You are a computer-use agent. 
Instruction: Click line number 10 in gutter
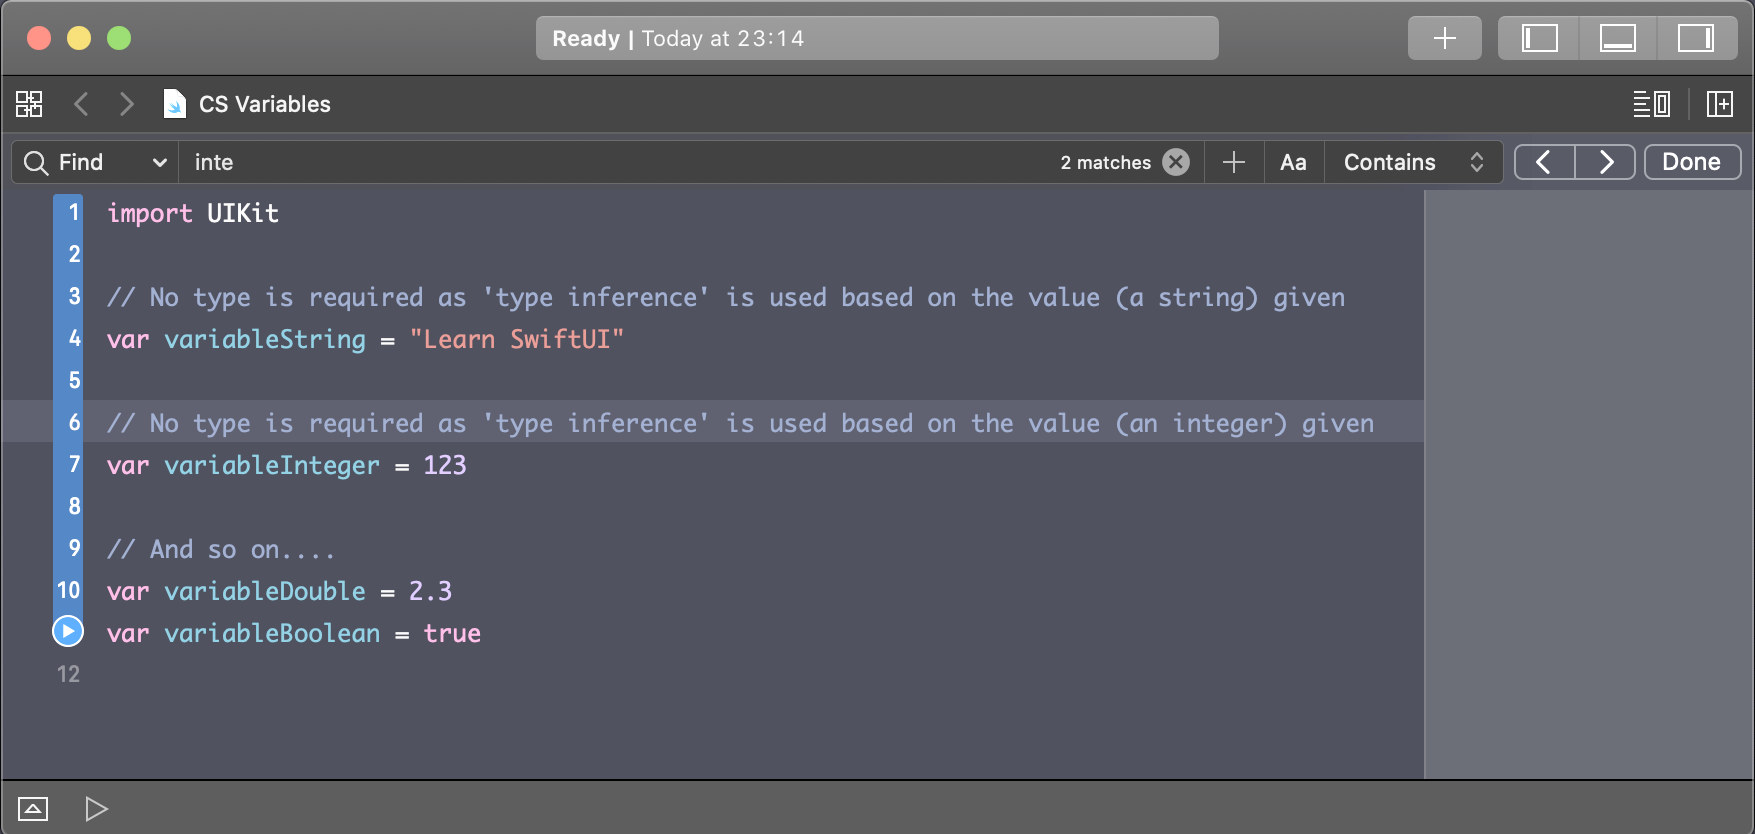pyautogui.click(x=68, y=590)
